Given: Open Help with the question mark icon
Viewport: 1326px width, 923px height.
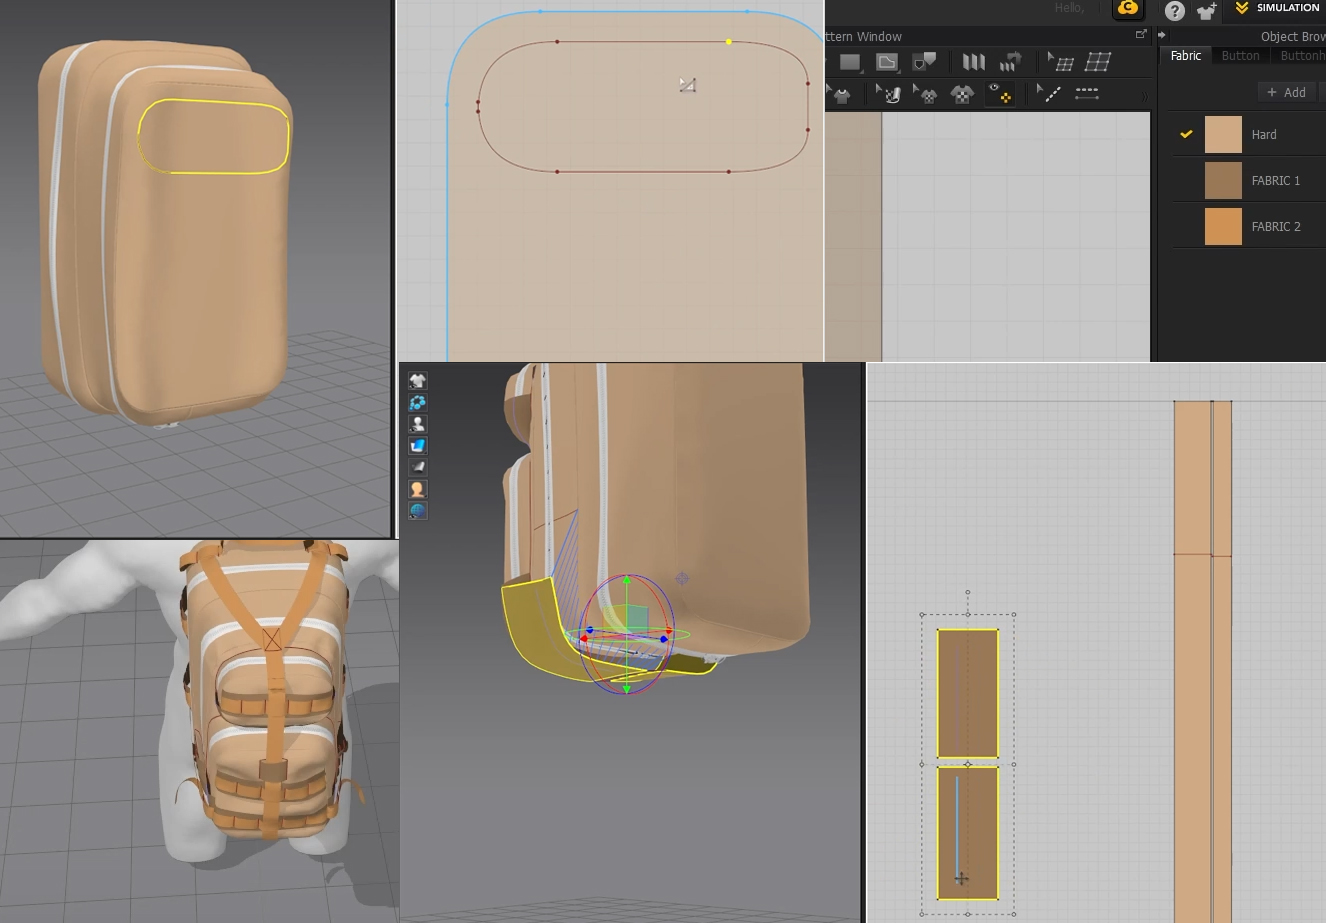Looking at the screenshot, I should [1175, 10].
